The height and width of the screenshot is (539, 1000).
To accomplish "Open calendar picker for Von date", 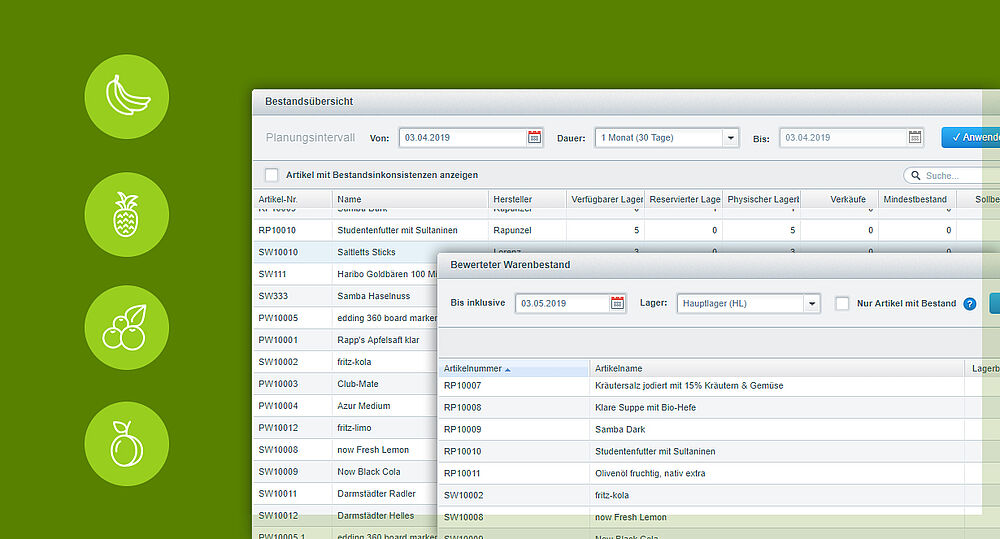I will [x=534, y=137].
